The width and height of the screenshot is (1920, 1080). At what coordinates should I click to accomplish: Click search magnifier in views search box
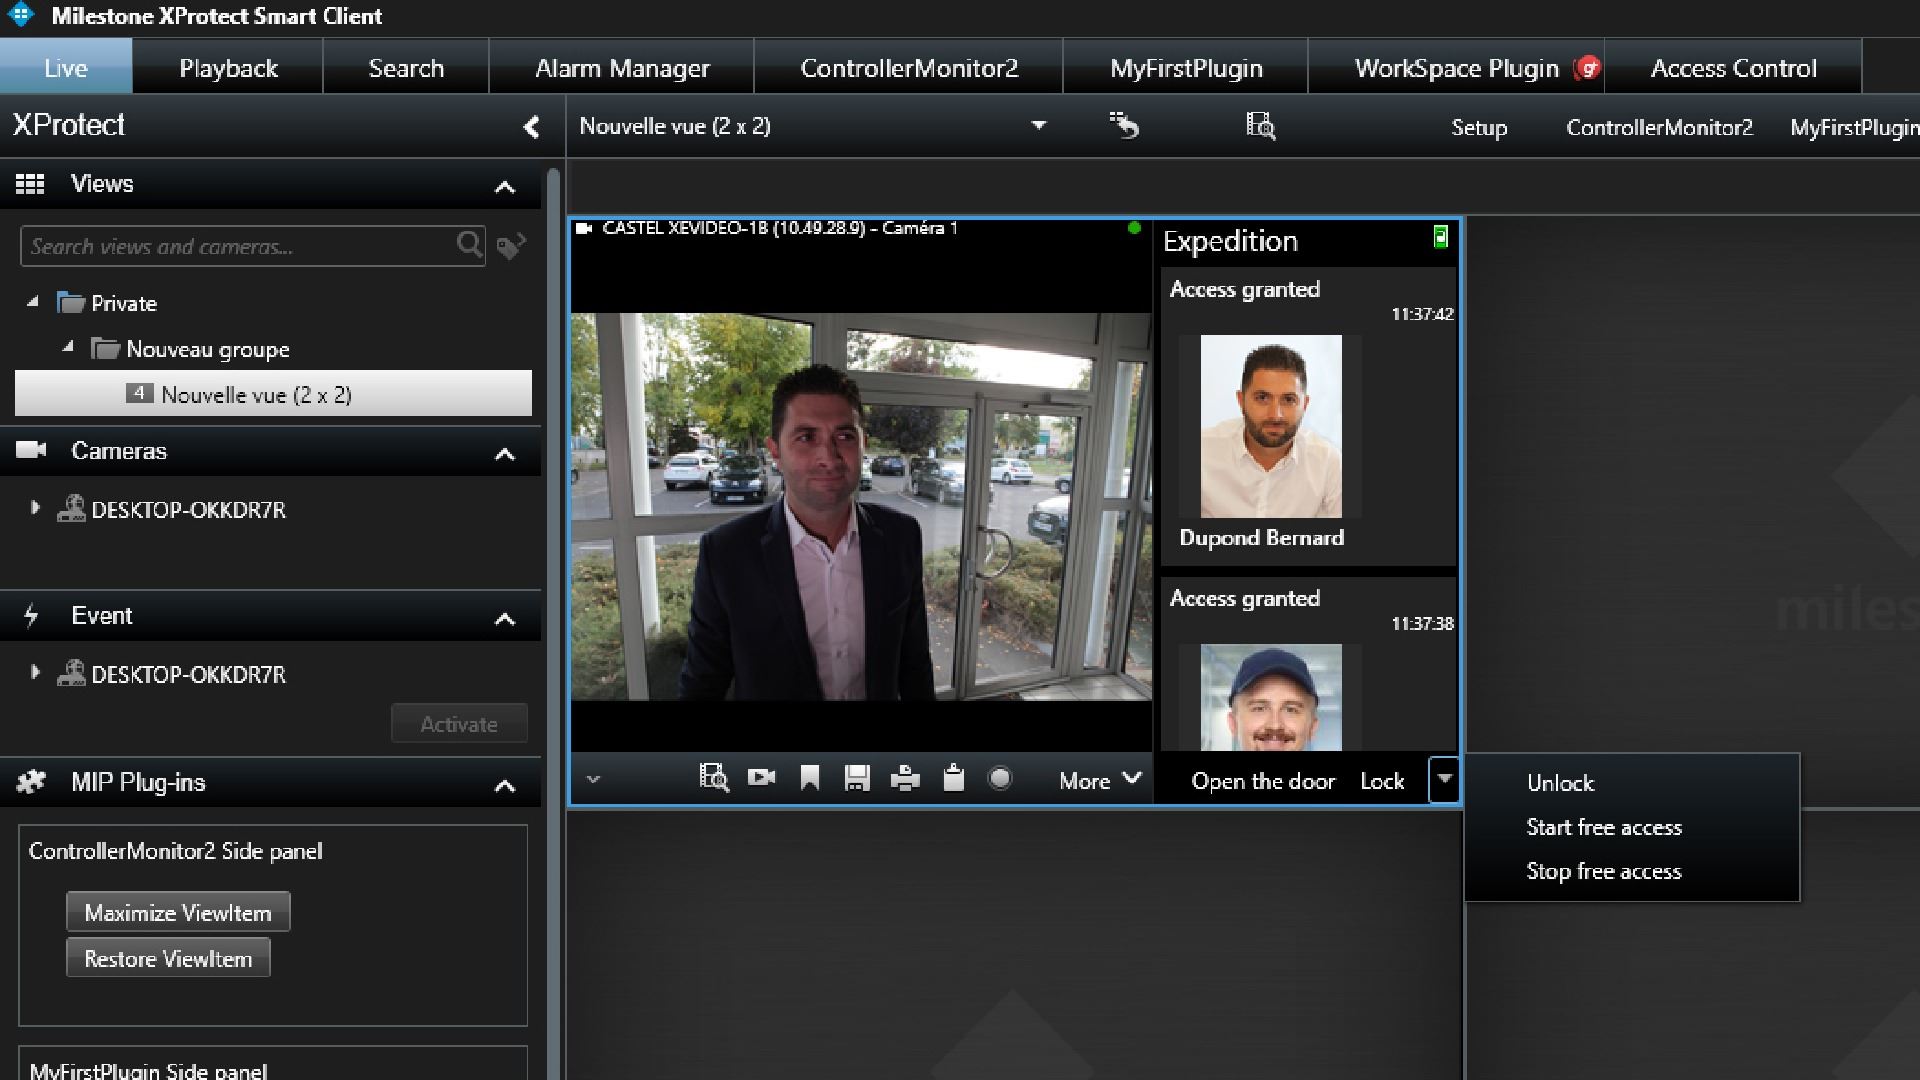pyautogui.click(x=469, y=244)
